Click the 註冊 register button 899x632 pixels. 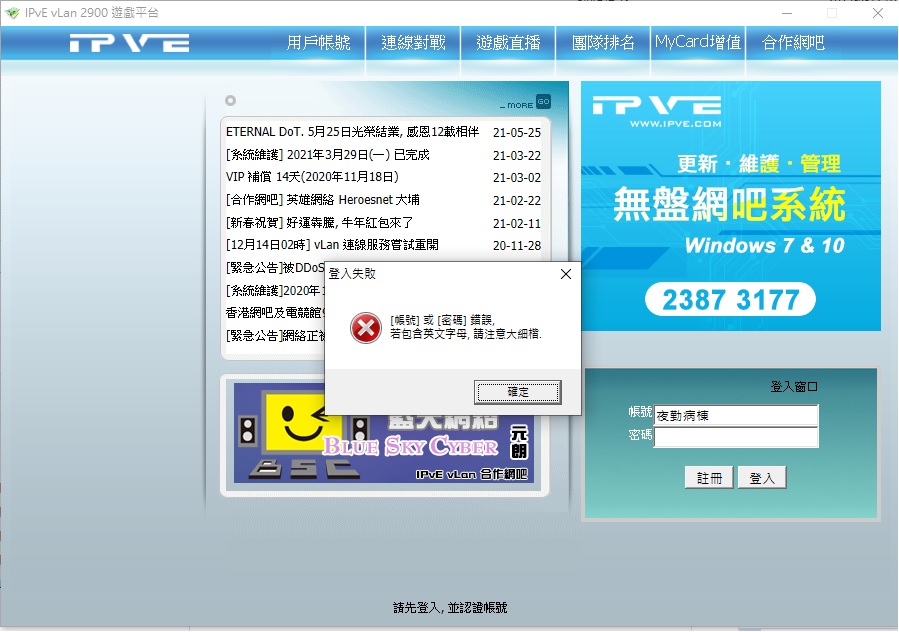(709, 478)
